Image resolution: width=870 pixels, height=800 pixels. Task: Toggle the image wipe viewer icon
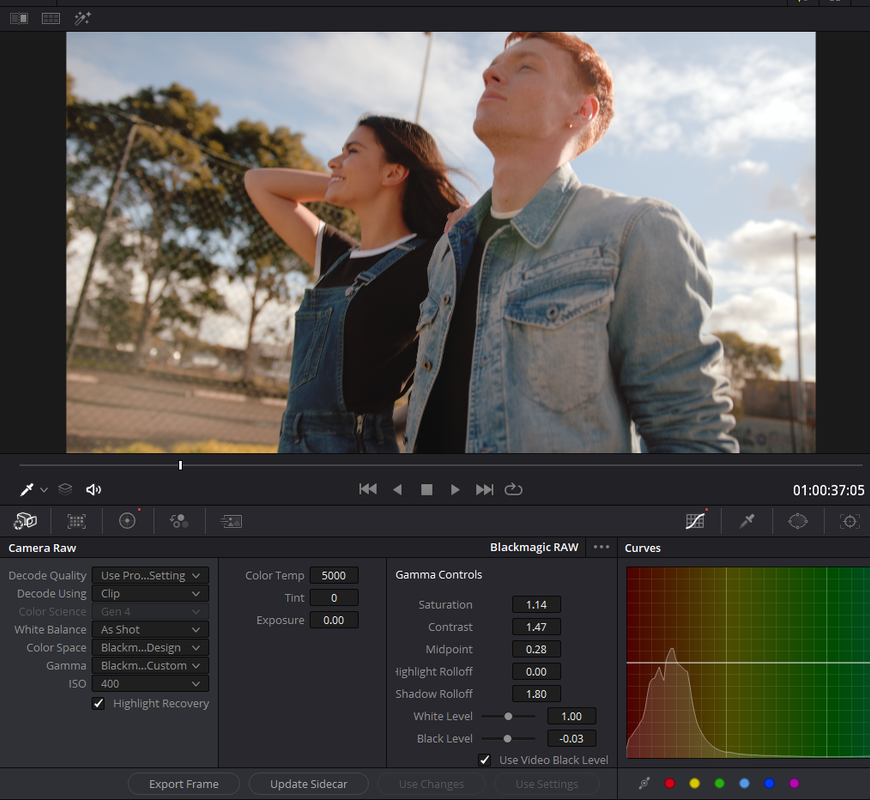pos(19,18)
